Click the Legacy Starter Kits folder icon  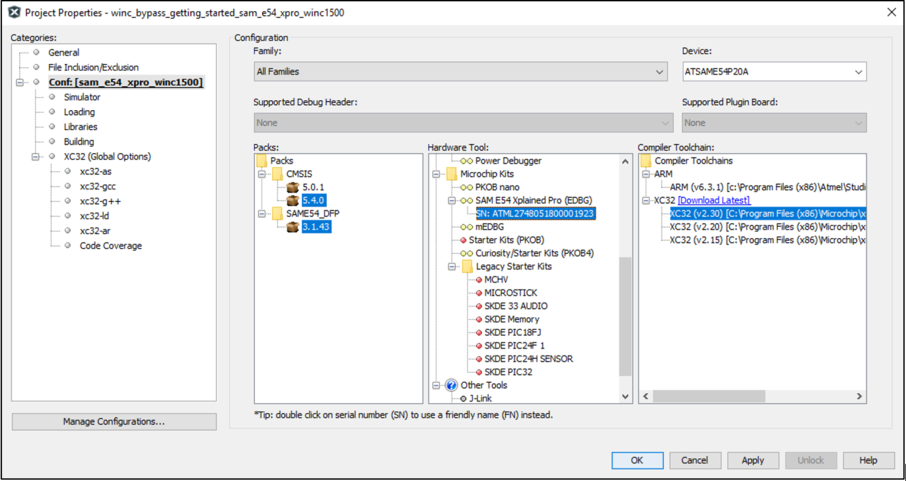pos(467,267)
